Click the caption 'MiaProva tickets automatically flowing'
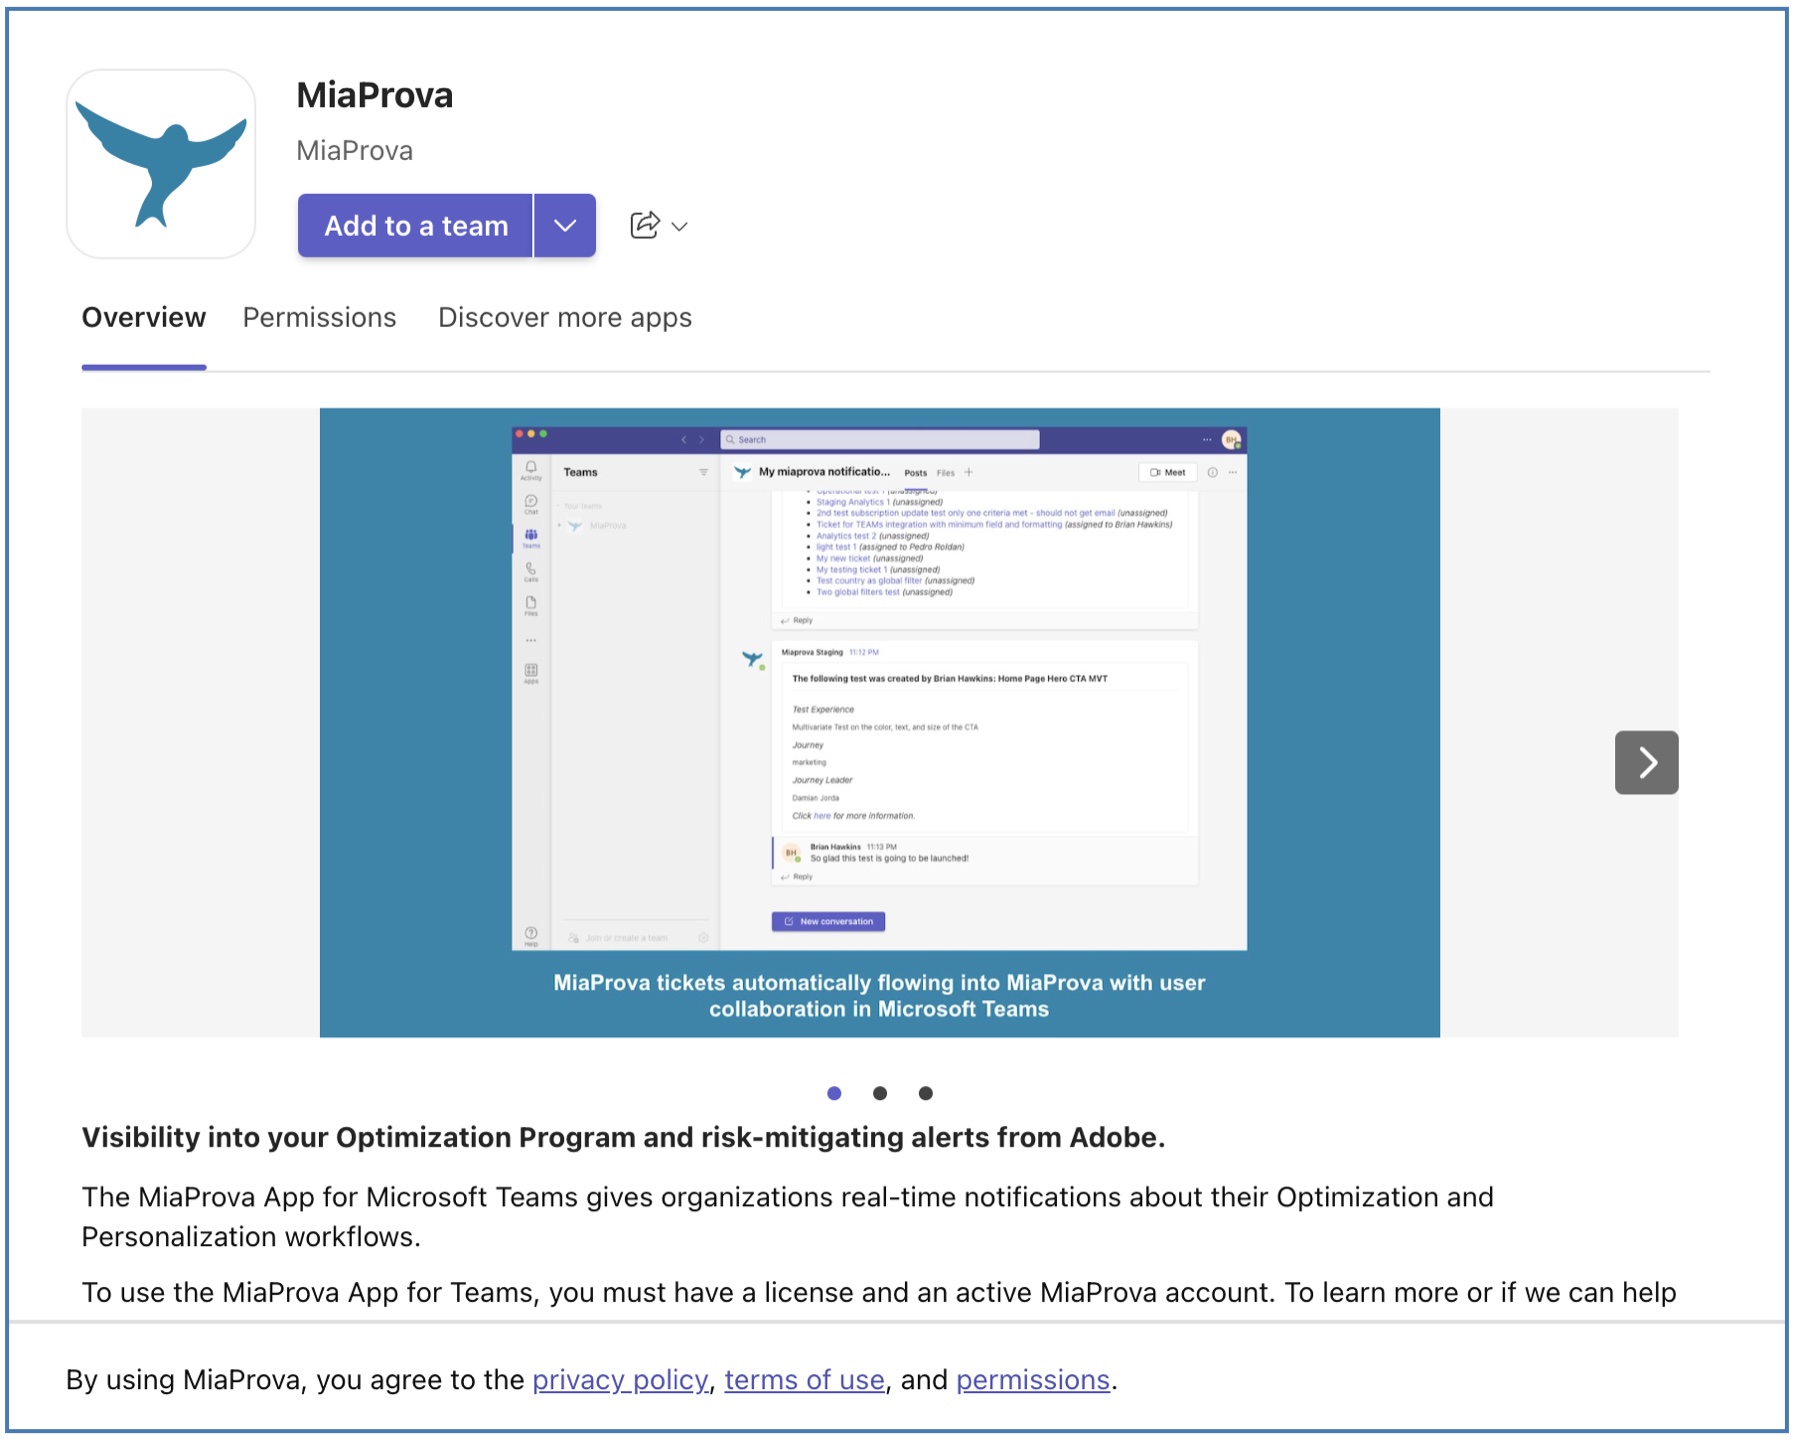Viewport: 1802px width, 1440px height. tap(879, 996)
